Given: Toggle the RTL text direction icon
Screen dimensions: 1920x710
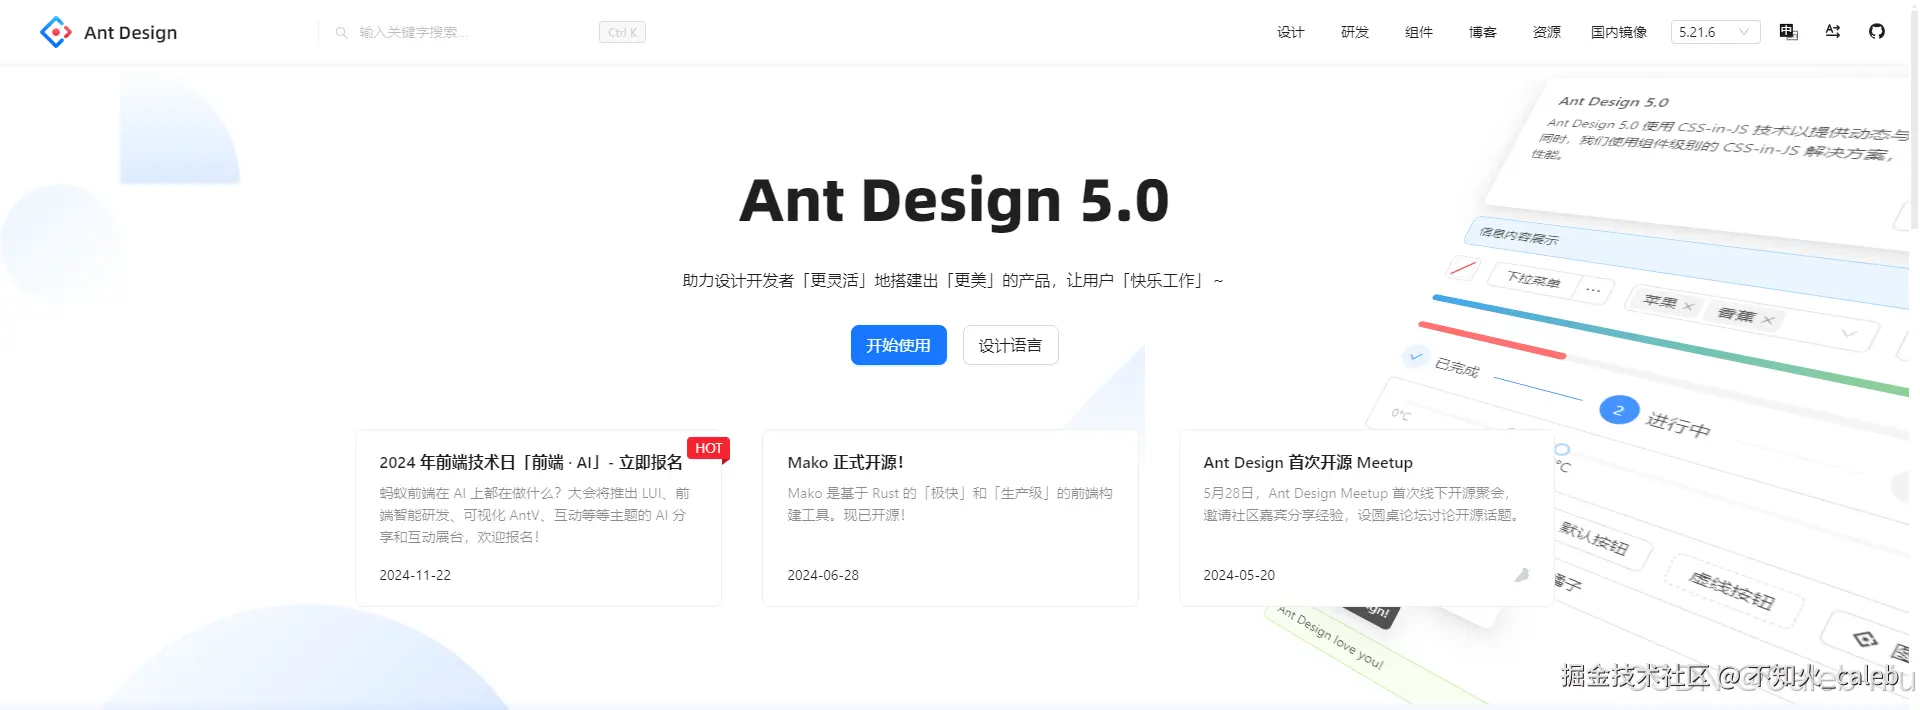Looking at the screenshot, I should coord(1833,32).
